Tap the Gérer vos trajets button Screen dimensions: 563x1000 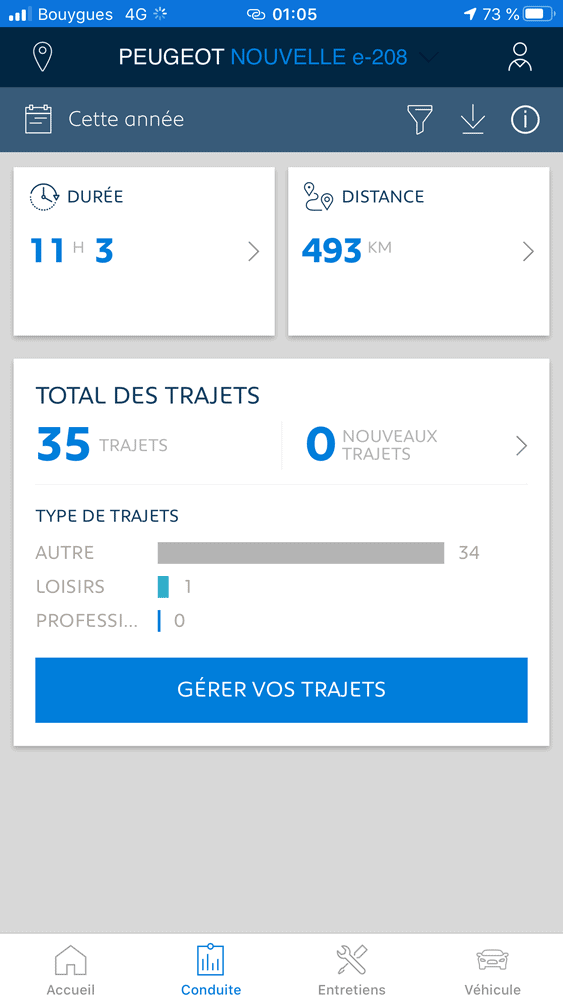(281, 690)
